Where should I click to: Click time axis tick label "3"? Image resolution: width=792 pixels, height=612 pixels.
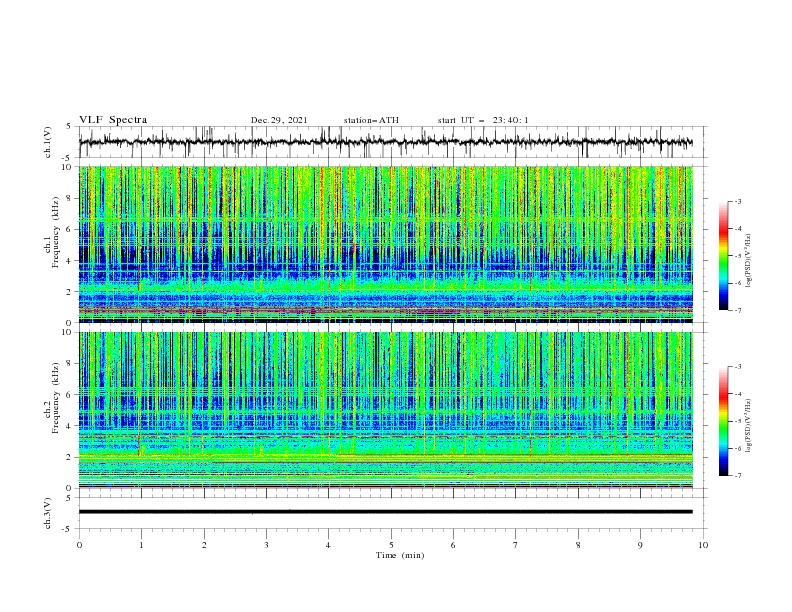click(x=266, y=545)
